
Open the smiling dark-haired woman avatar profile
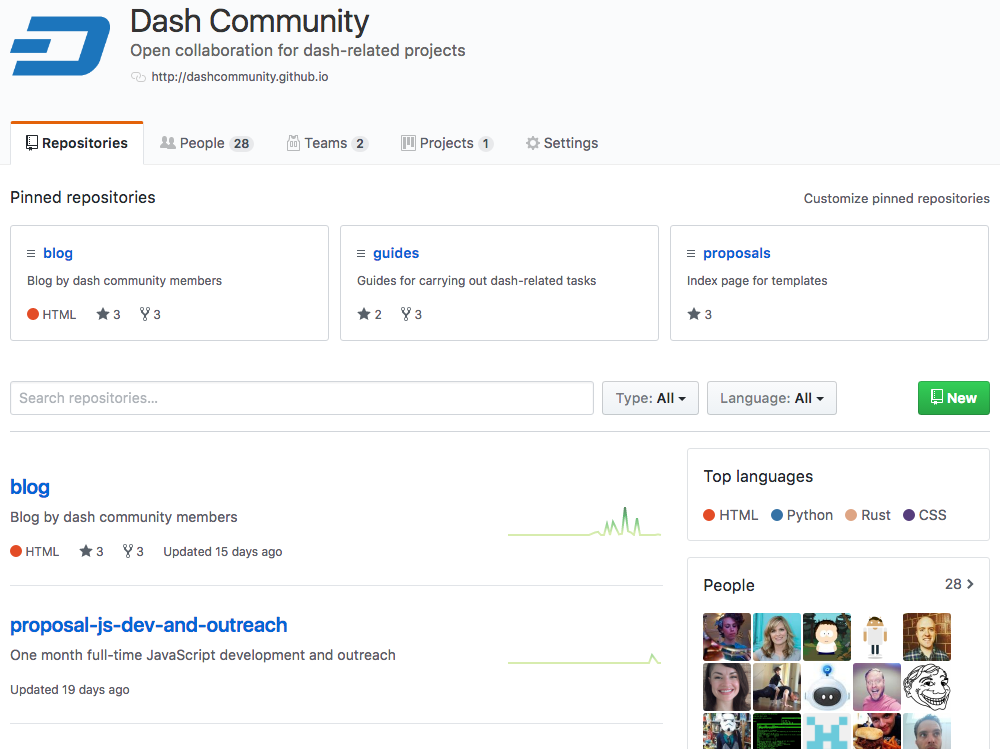point(727,687)
